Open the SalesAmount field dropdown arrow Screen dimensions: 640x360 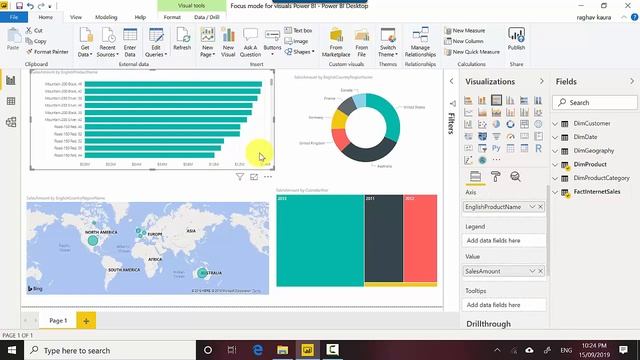click(x=532, y=271)
